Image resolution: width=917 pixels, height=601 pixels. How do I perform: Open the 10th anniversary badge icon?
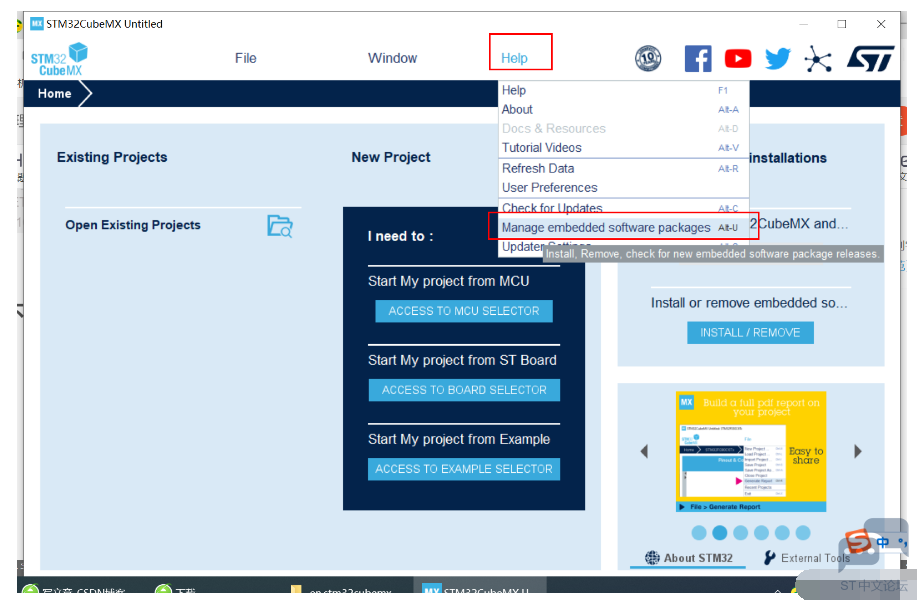click(648, 58)
